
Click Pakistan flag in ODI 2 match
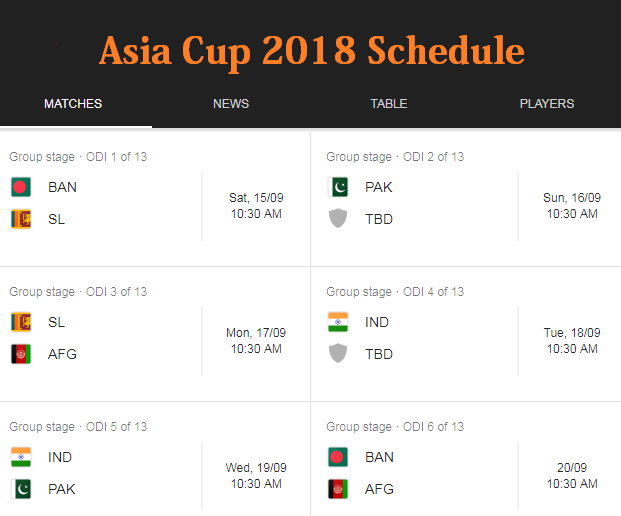(338, 187)
